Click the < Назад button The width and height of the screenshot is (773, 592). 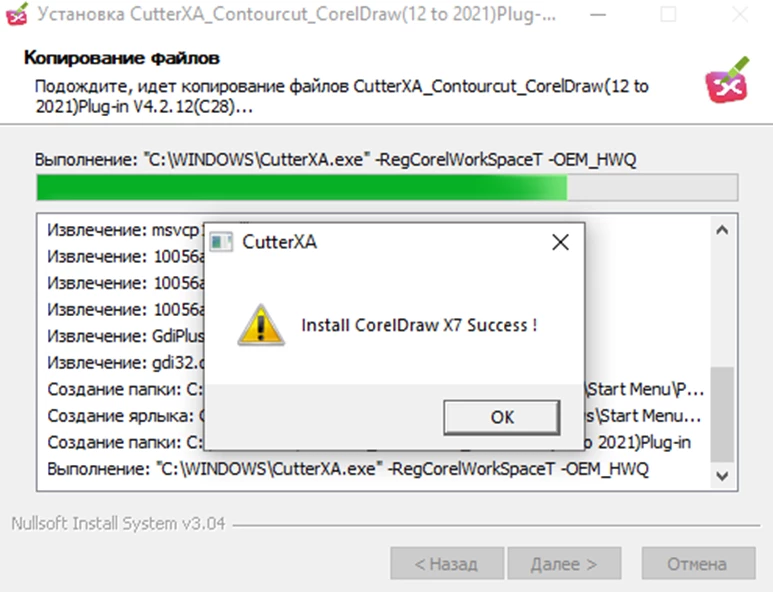[x=447, y=563]
